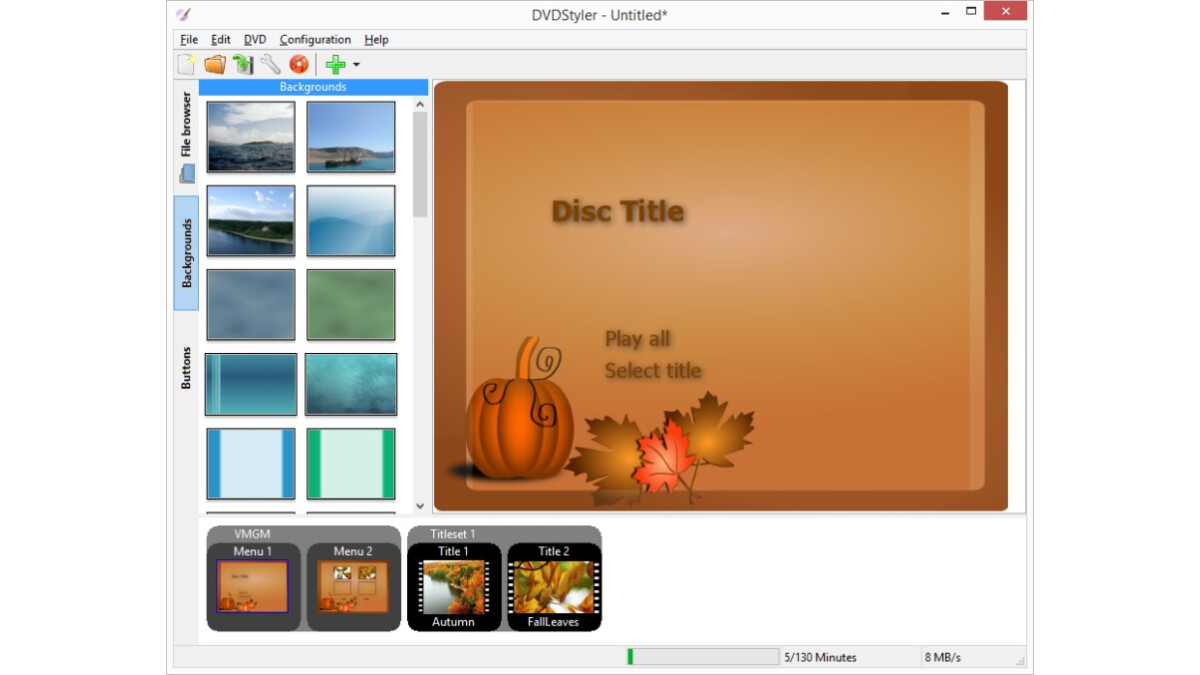The image size is (1200, 675).
Task: Click the 5/130 Minutes status text
Action: coord(820,658)
